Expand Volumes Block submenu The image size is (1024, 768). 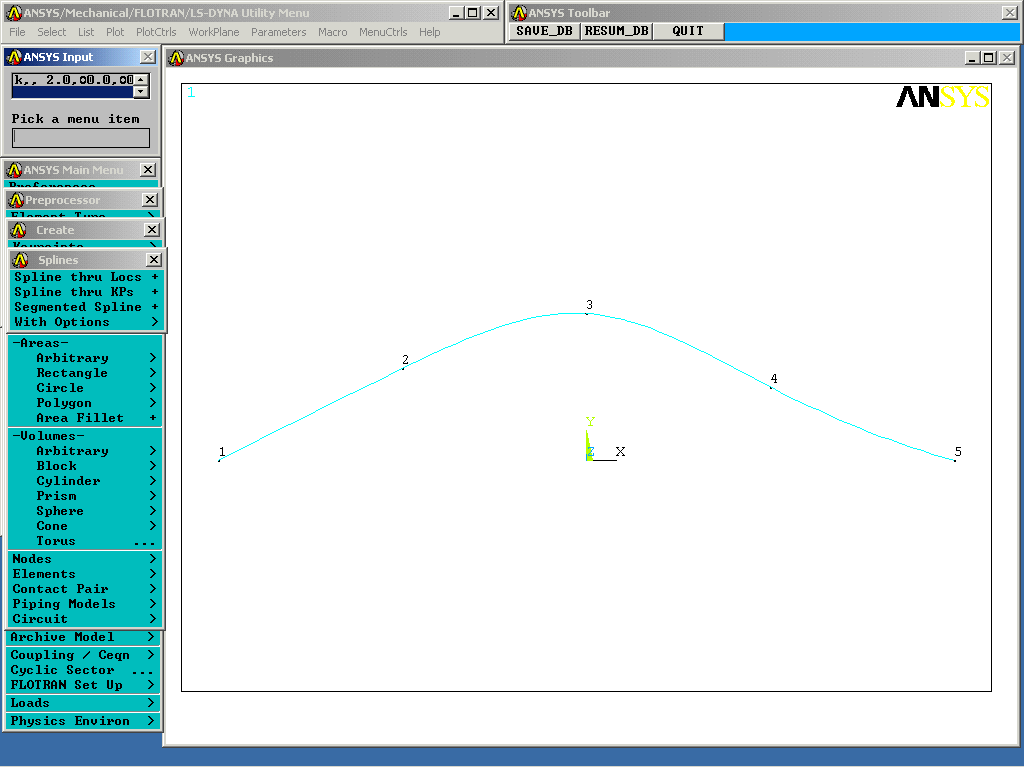[85, 466]
